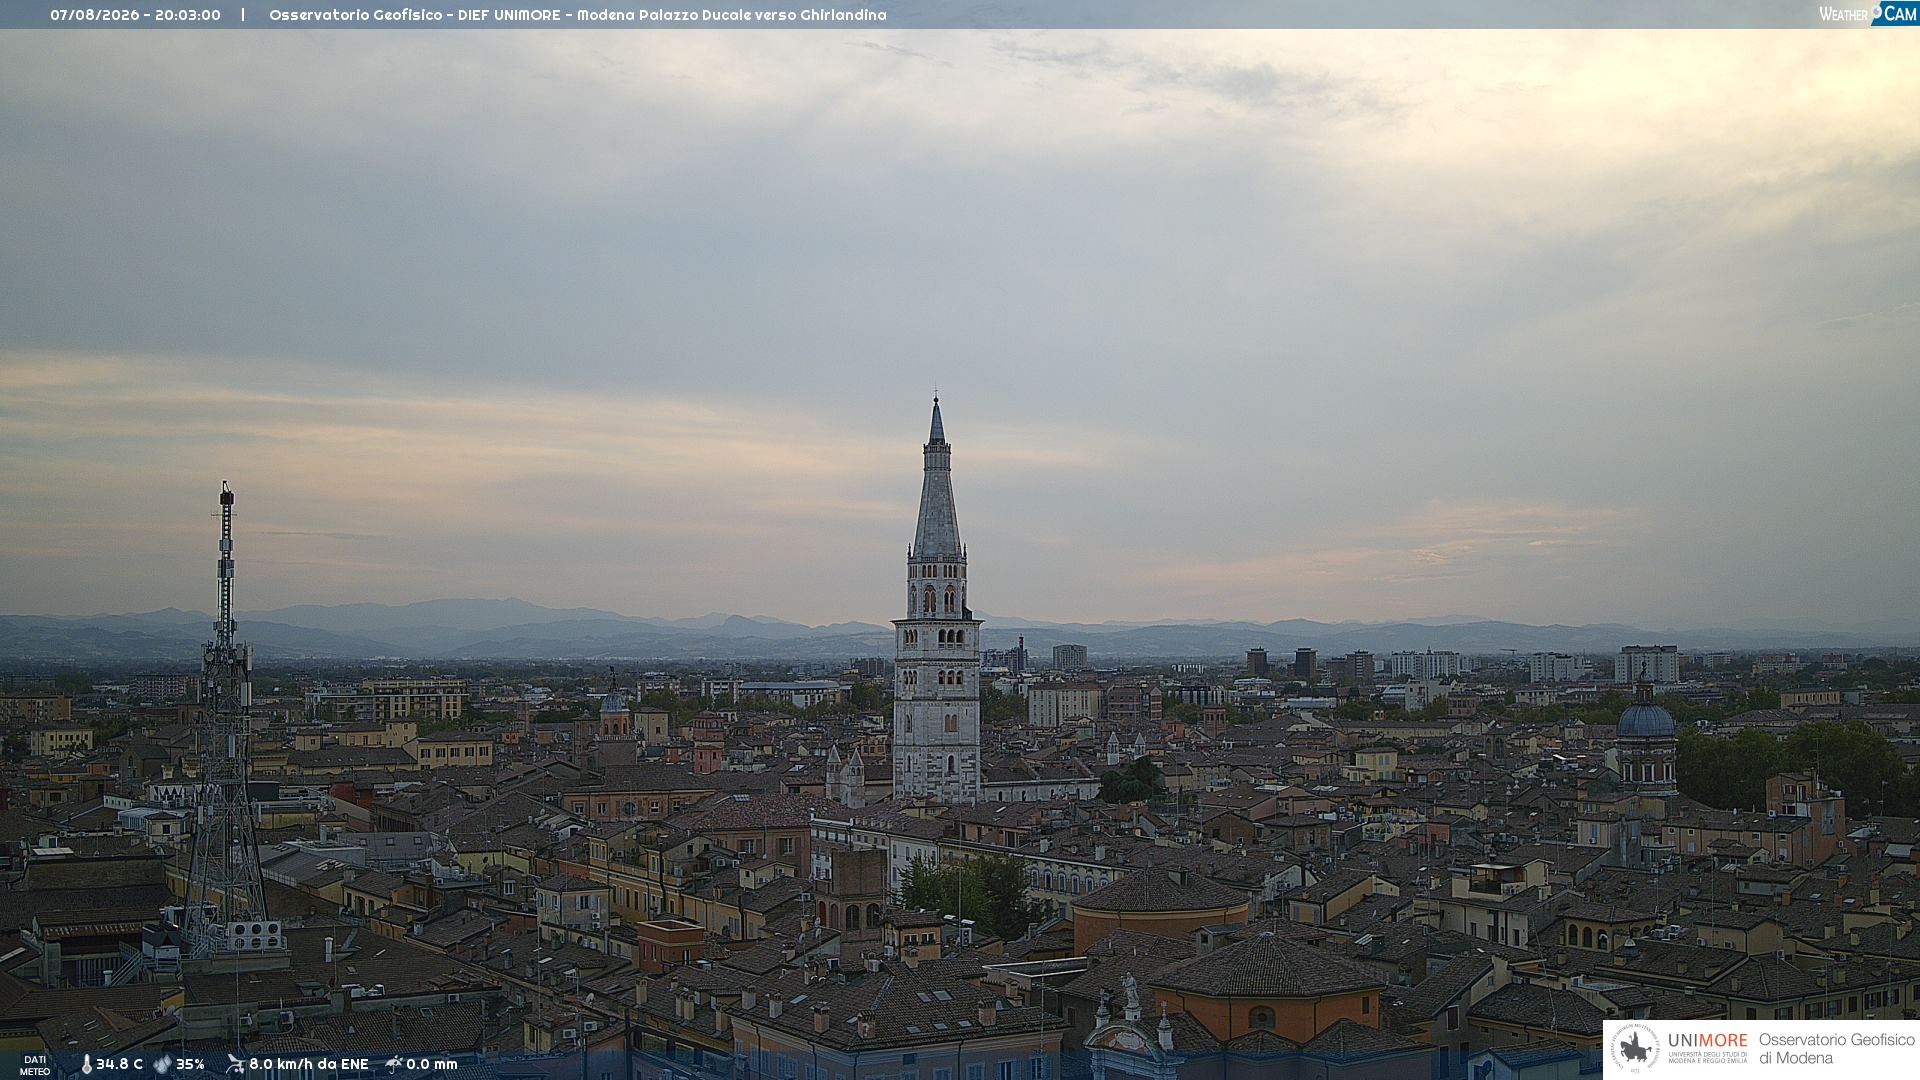Click the 0.0 mm rainfall value
The image size is (1920, 1080).
(431, 1064)
